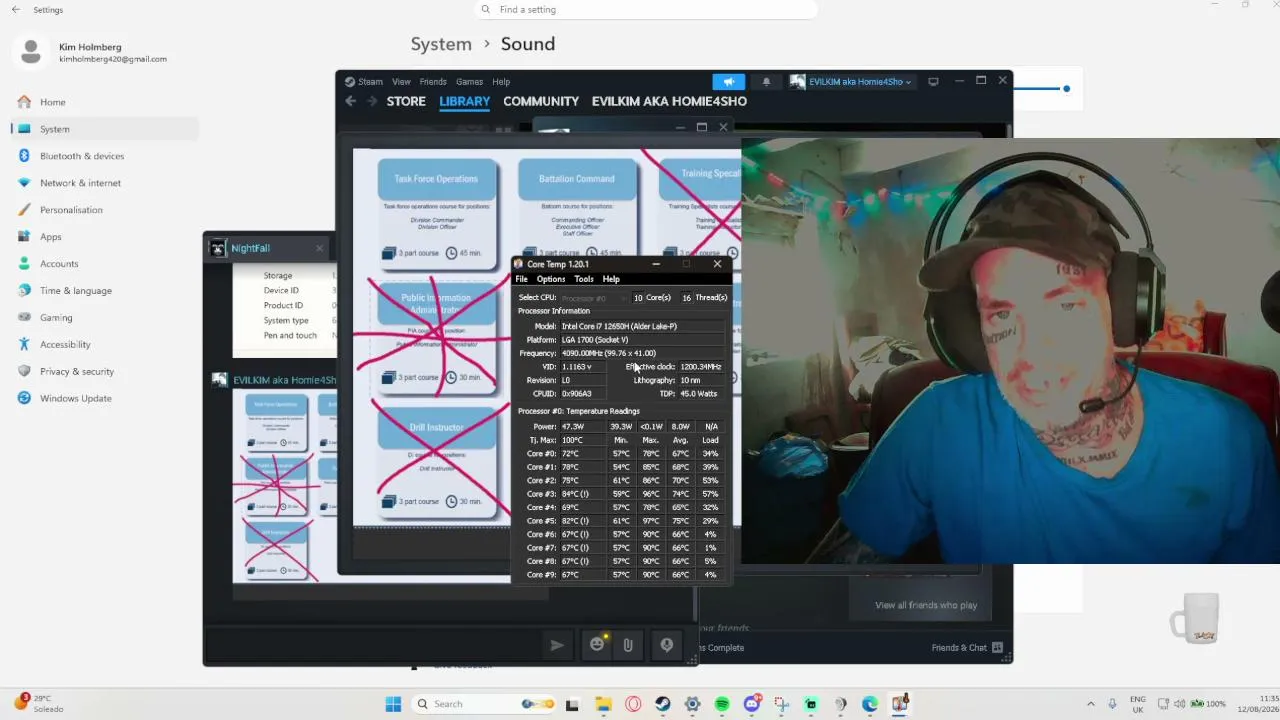
Task: Open Privacy & security settings
Action: click(77, 372)
